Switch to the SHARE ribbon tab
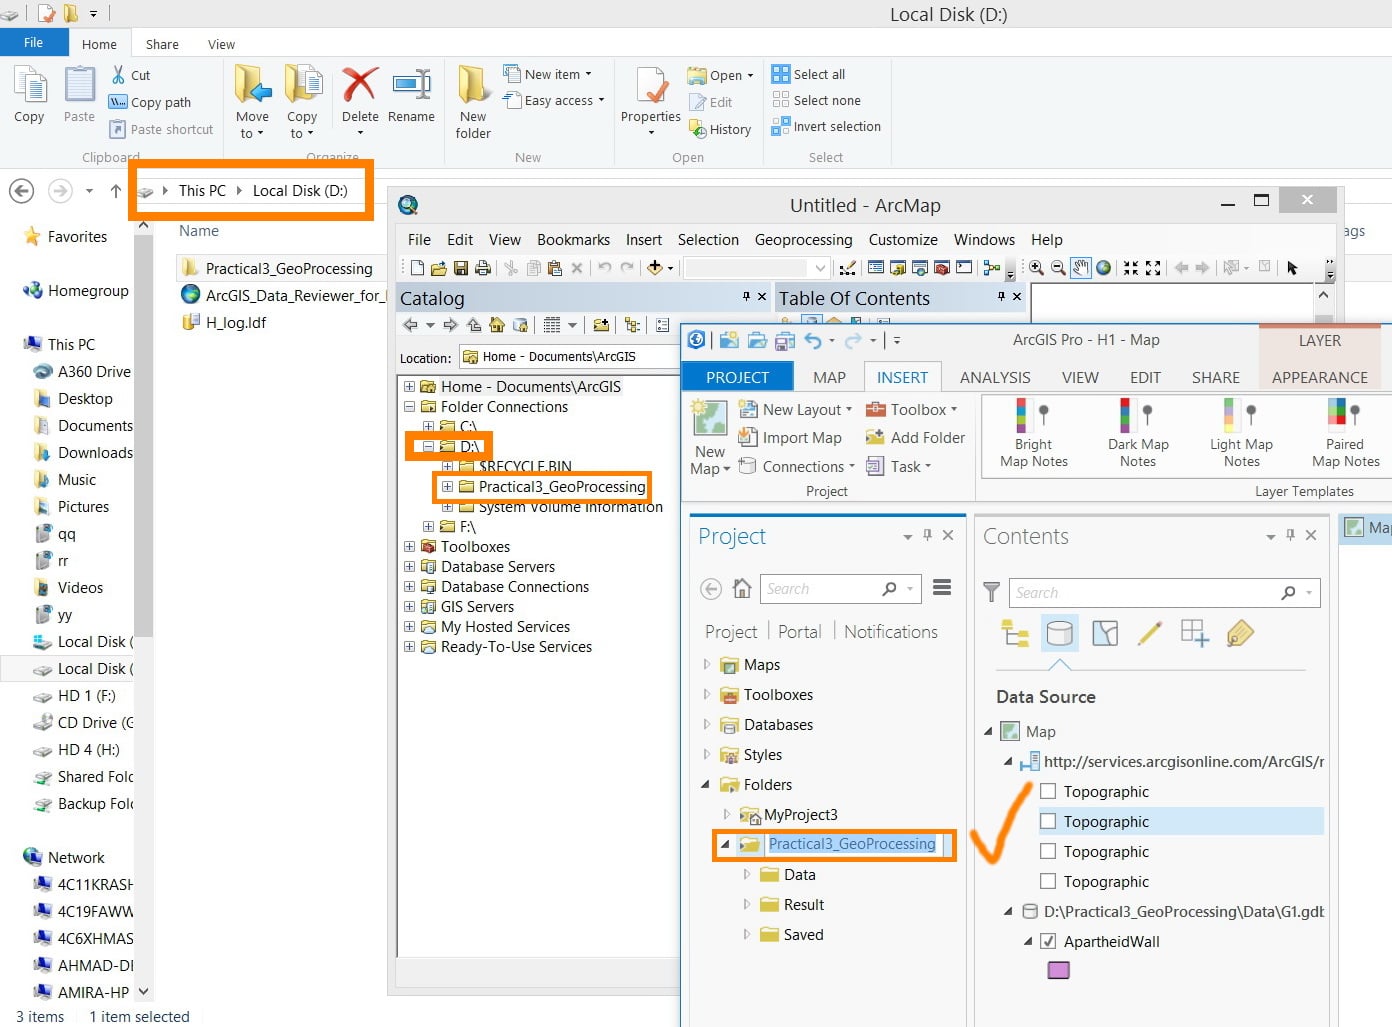 click(1215, 378)
